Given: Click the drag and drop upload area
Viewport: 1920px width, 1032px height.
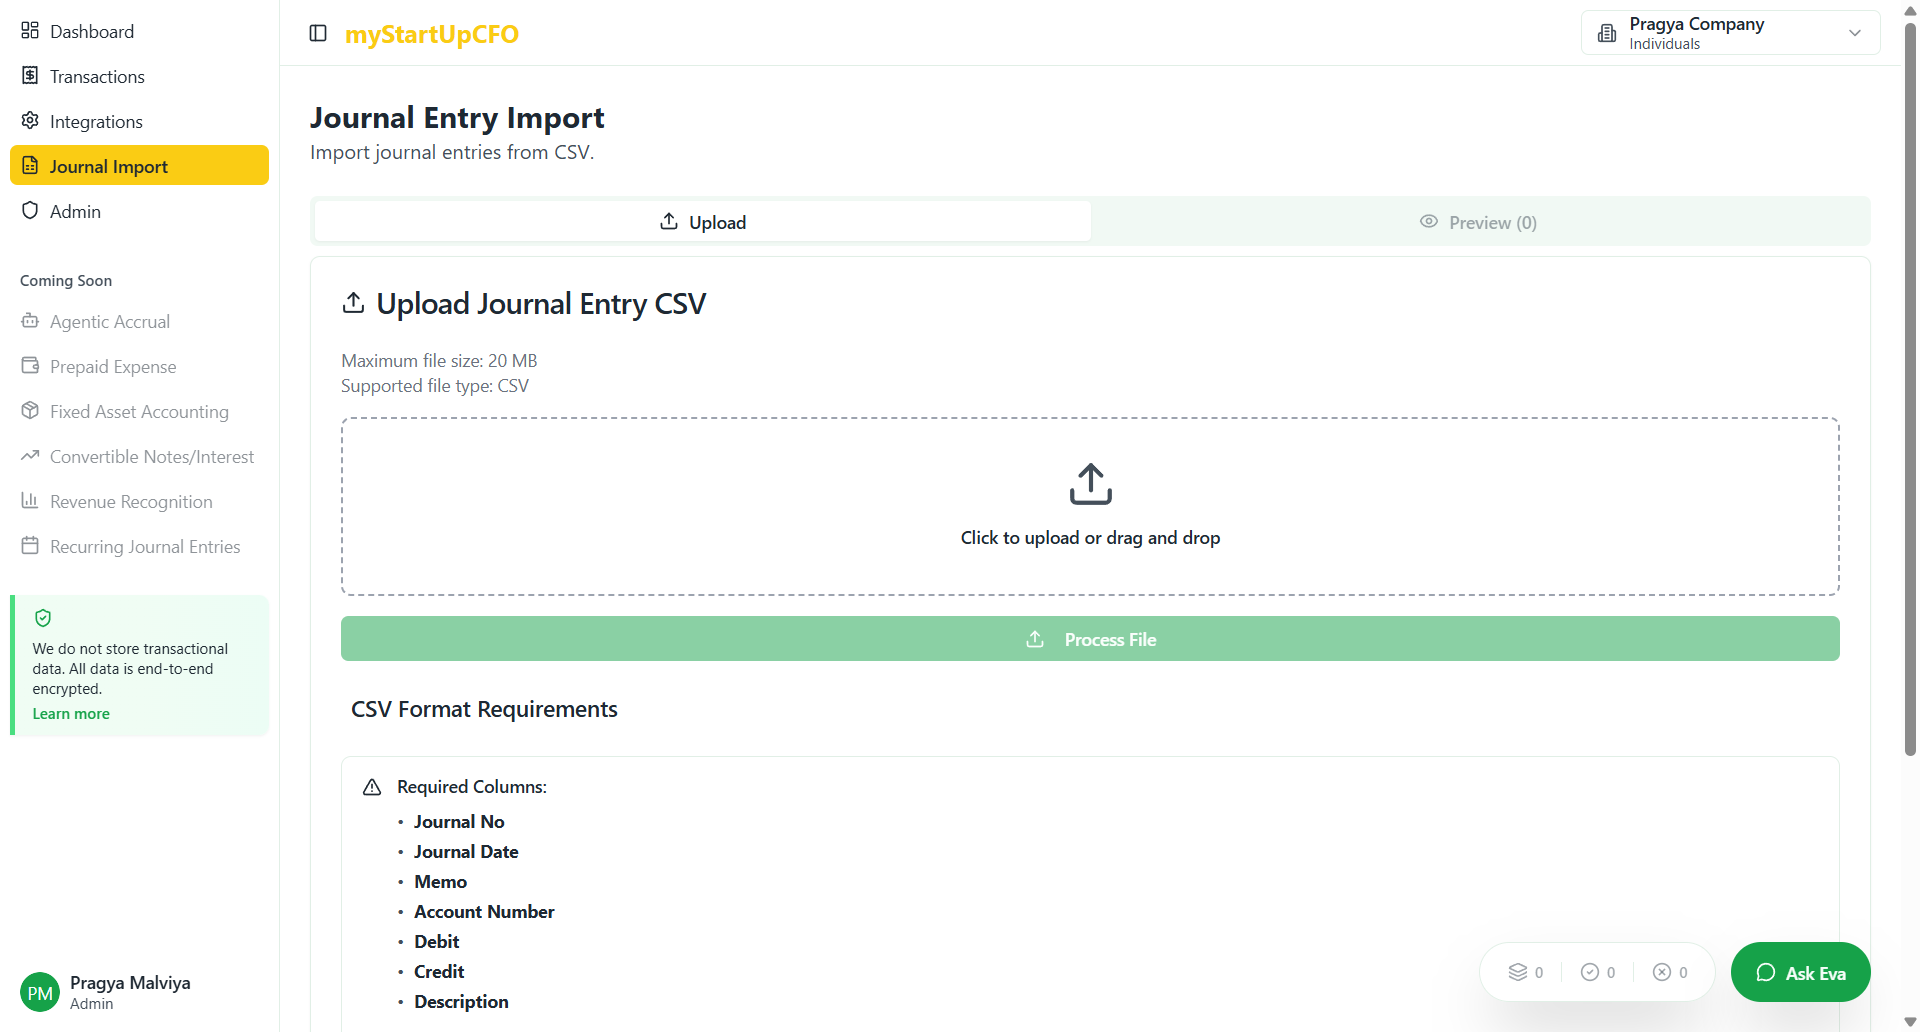Looking at the screenshot, I should [1090, 506].
